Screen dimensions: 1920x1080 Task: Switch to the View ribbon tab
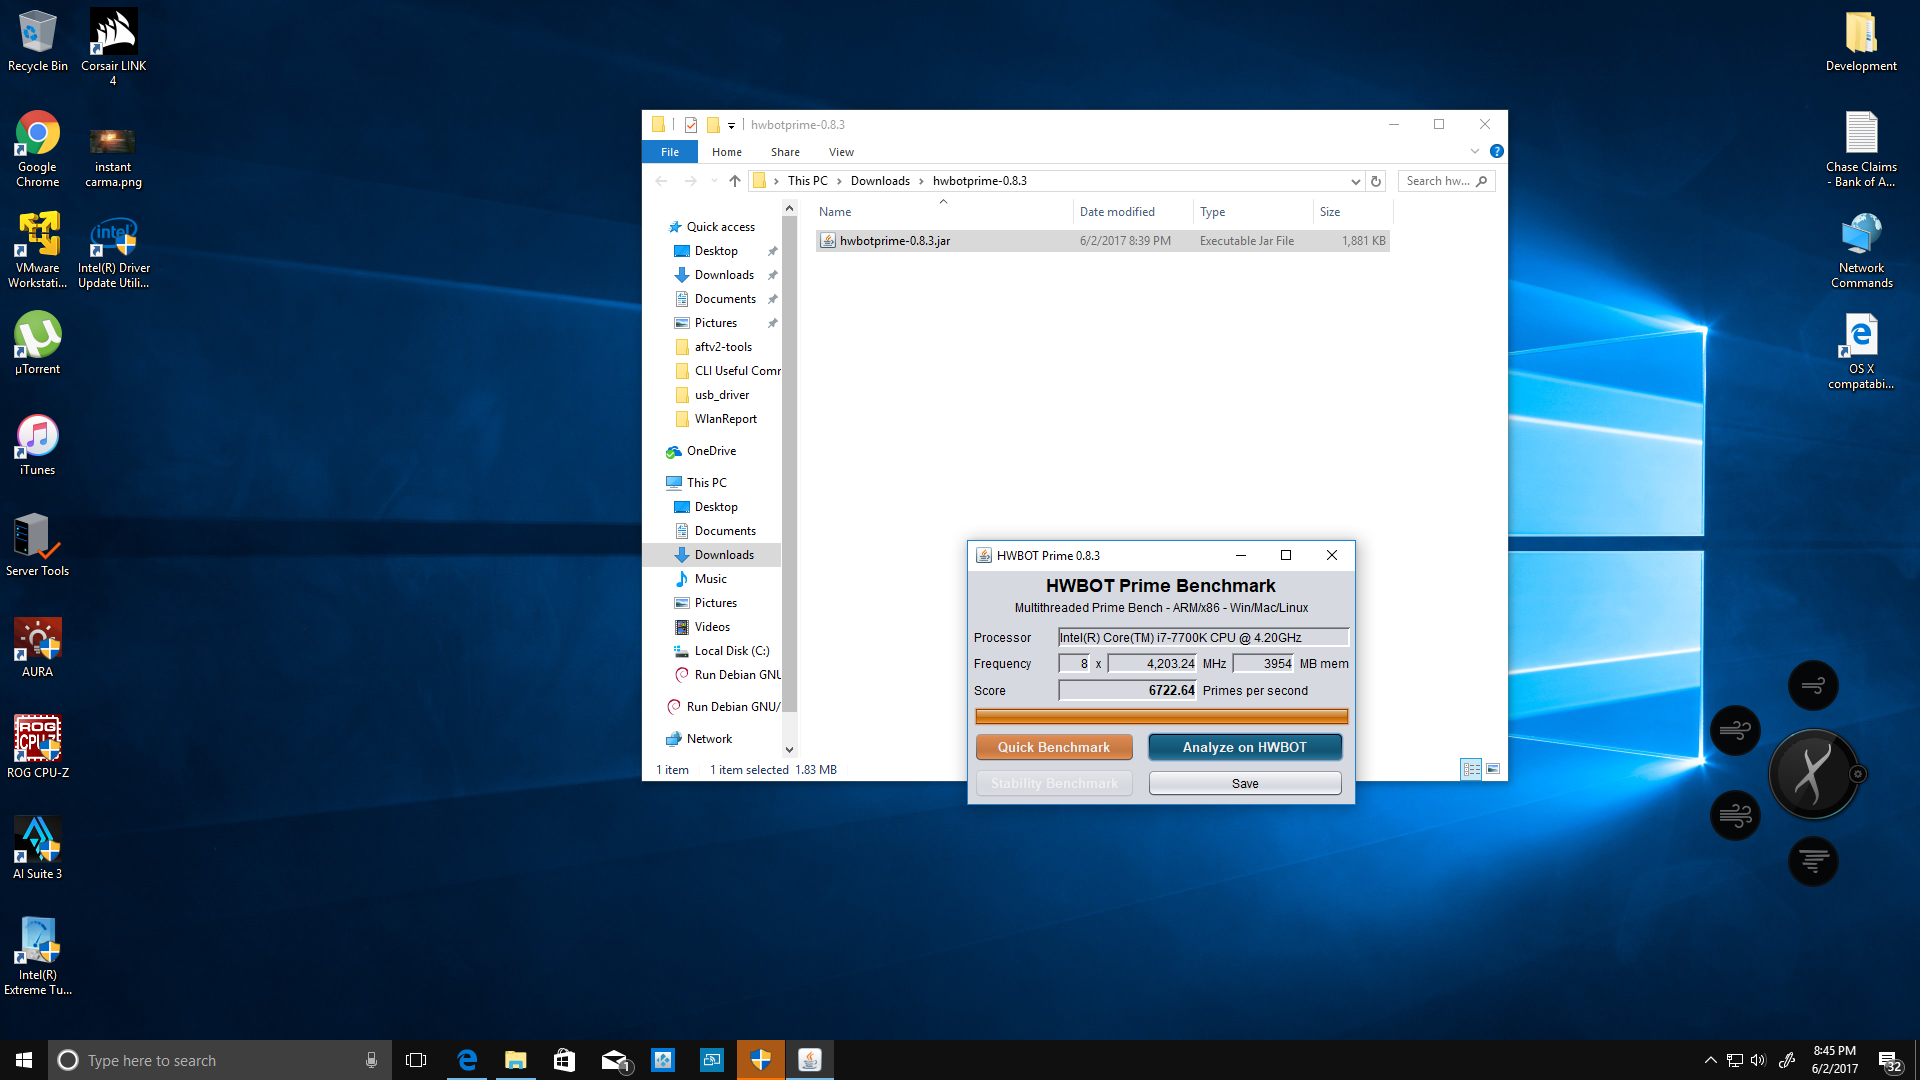841,152
